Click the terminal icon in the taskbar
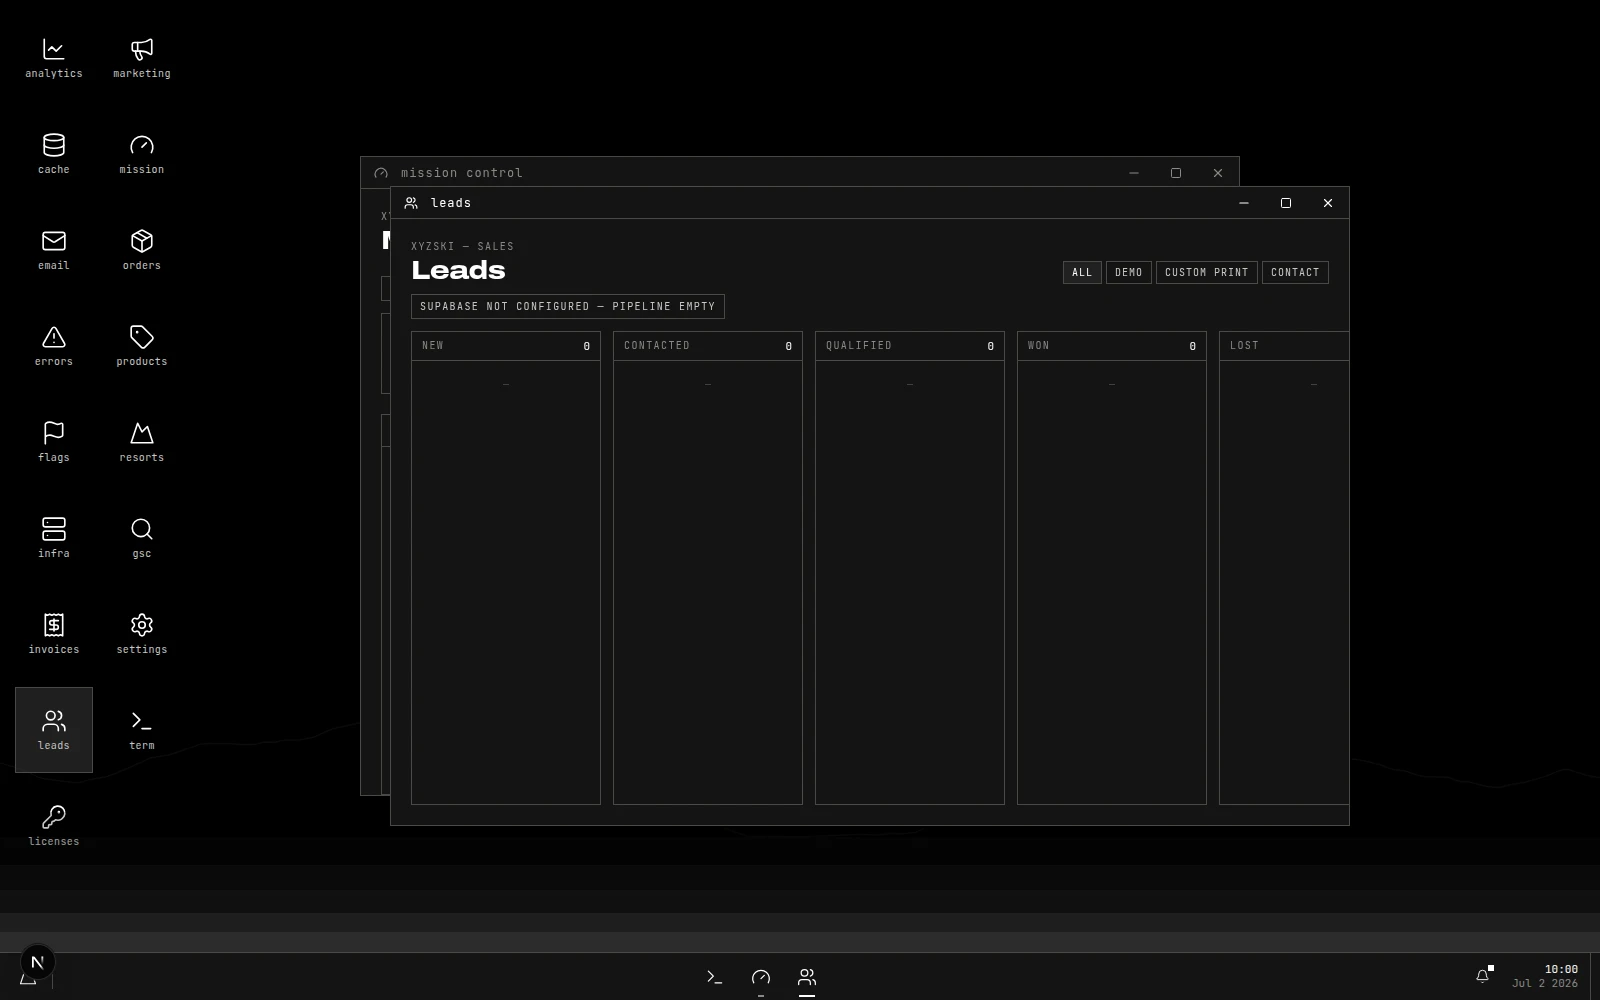The height and width of the screenshot is (1000, 1600). pos(714,977)
